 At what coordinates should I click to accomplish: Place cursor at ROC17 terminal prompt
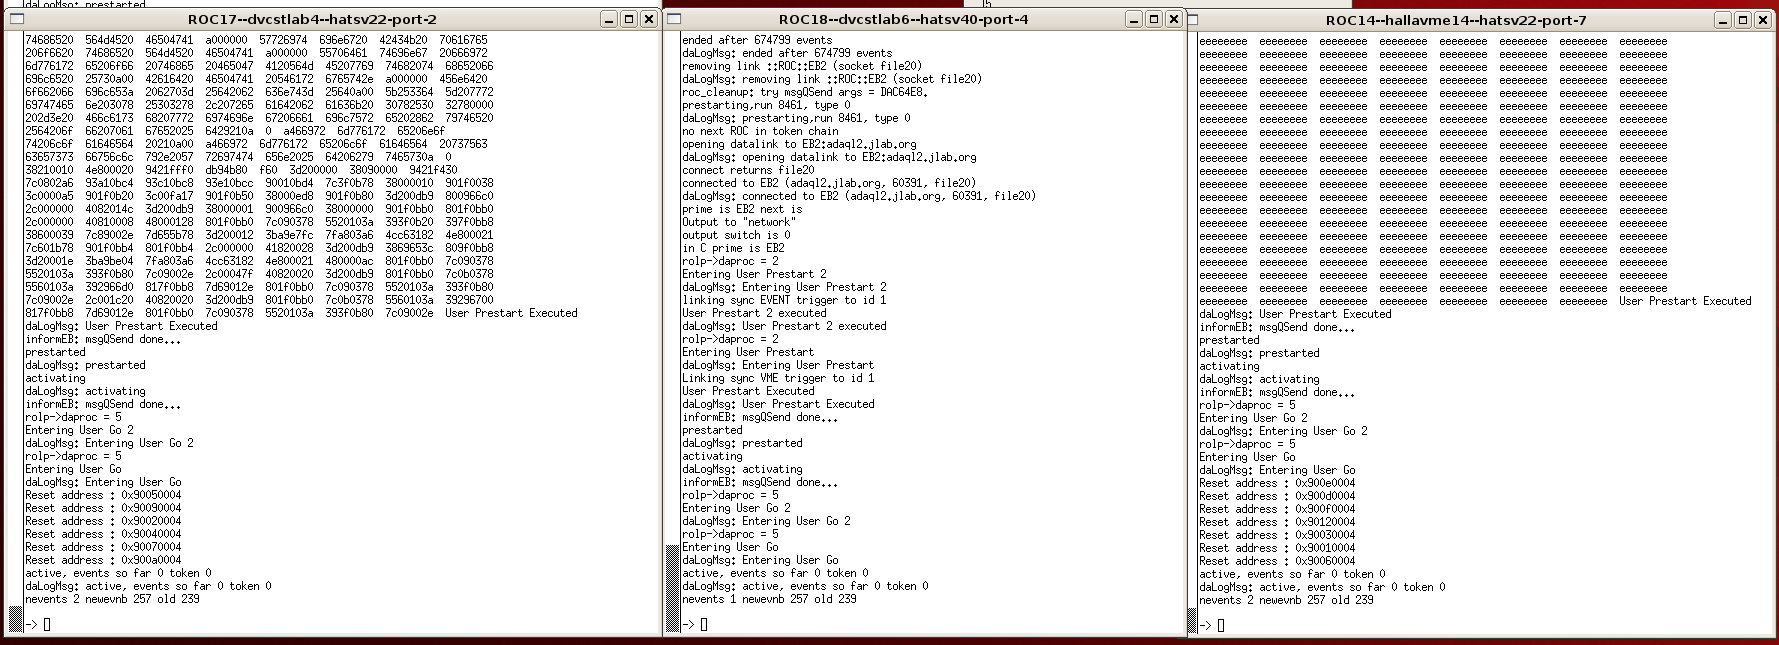click(x=47, y=625)
